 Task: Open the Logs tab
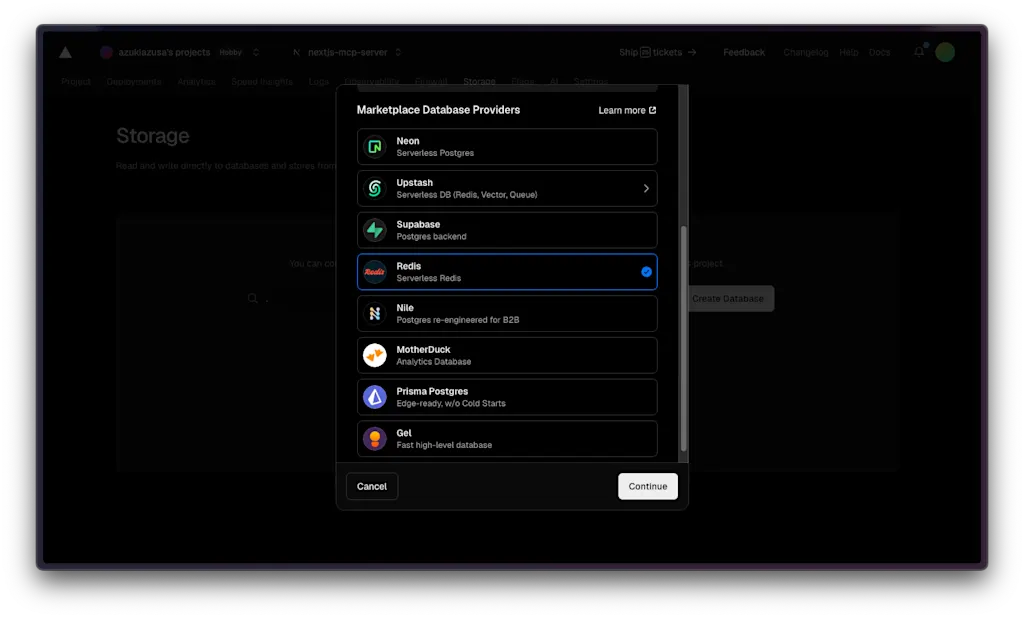(319, 82)
